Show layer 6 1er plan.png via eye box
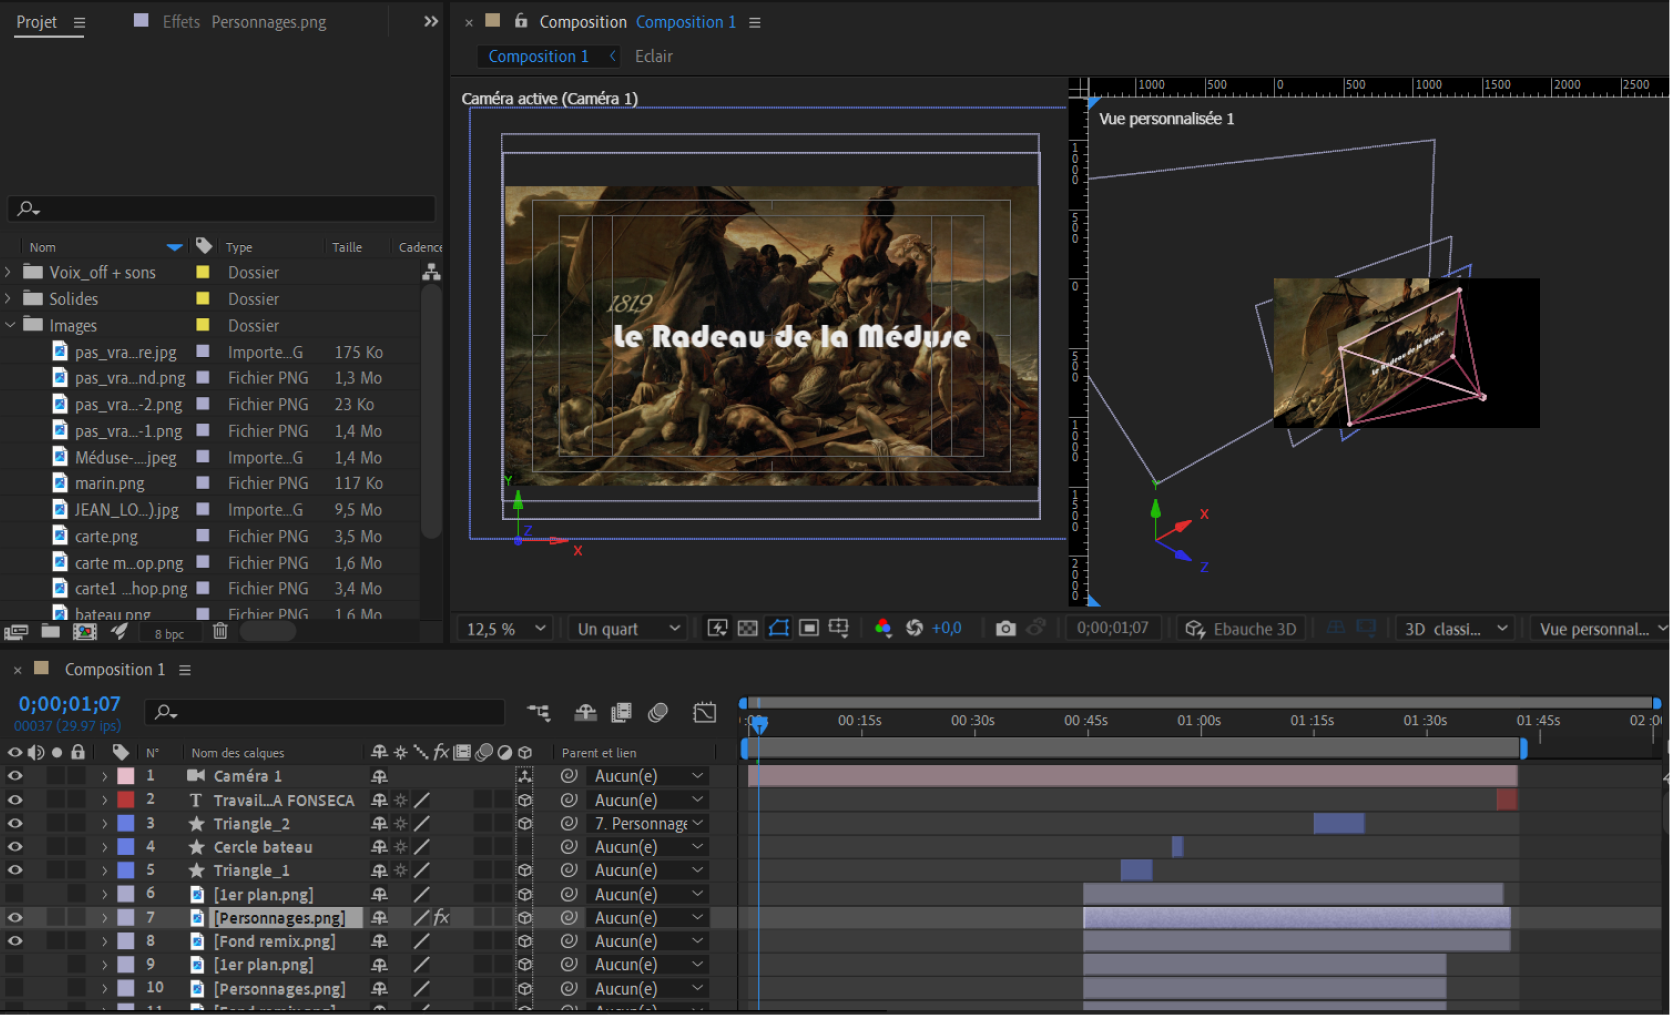 tap(15, 894)
